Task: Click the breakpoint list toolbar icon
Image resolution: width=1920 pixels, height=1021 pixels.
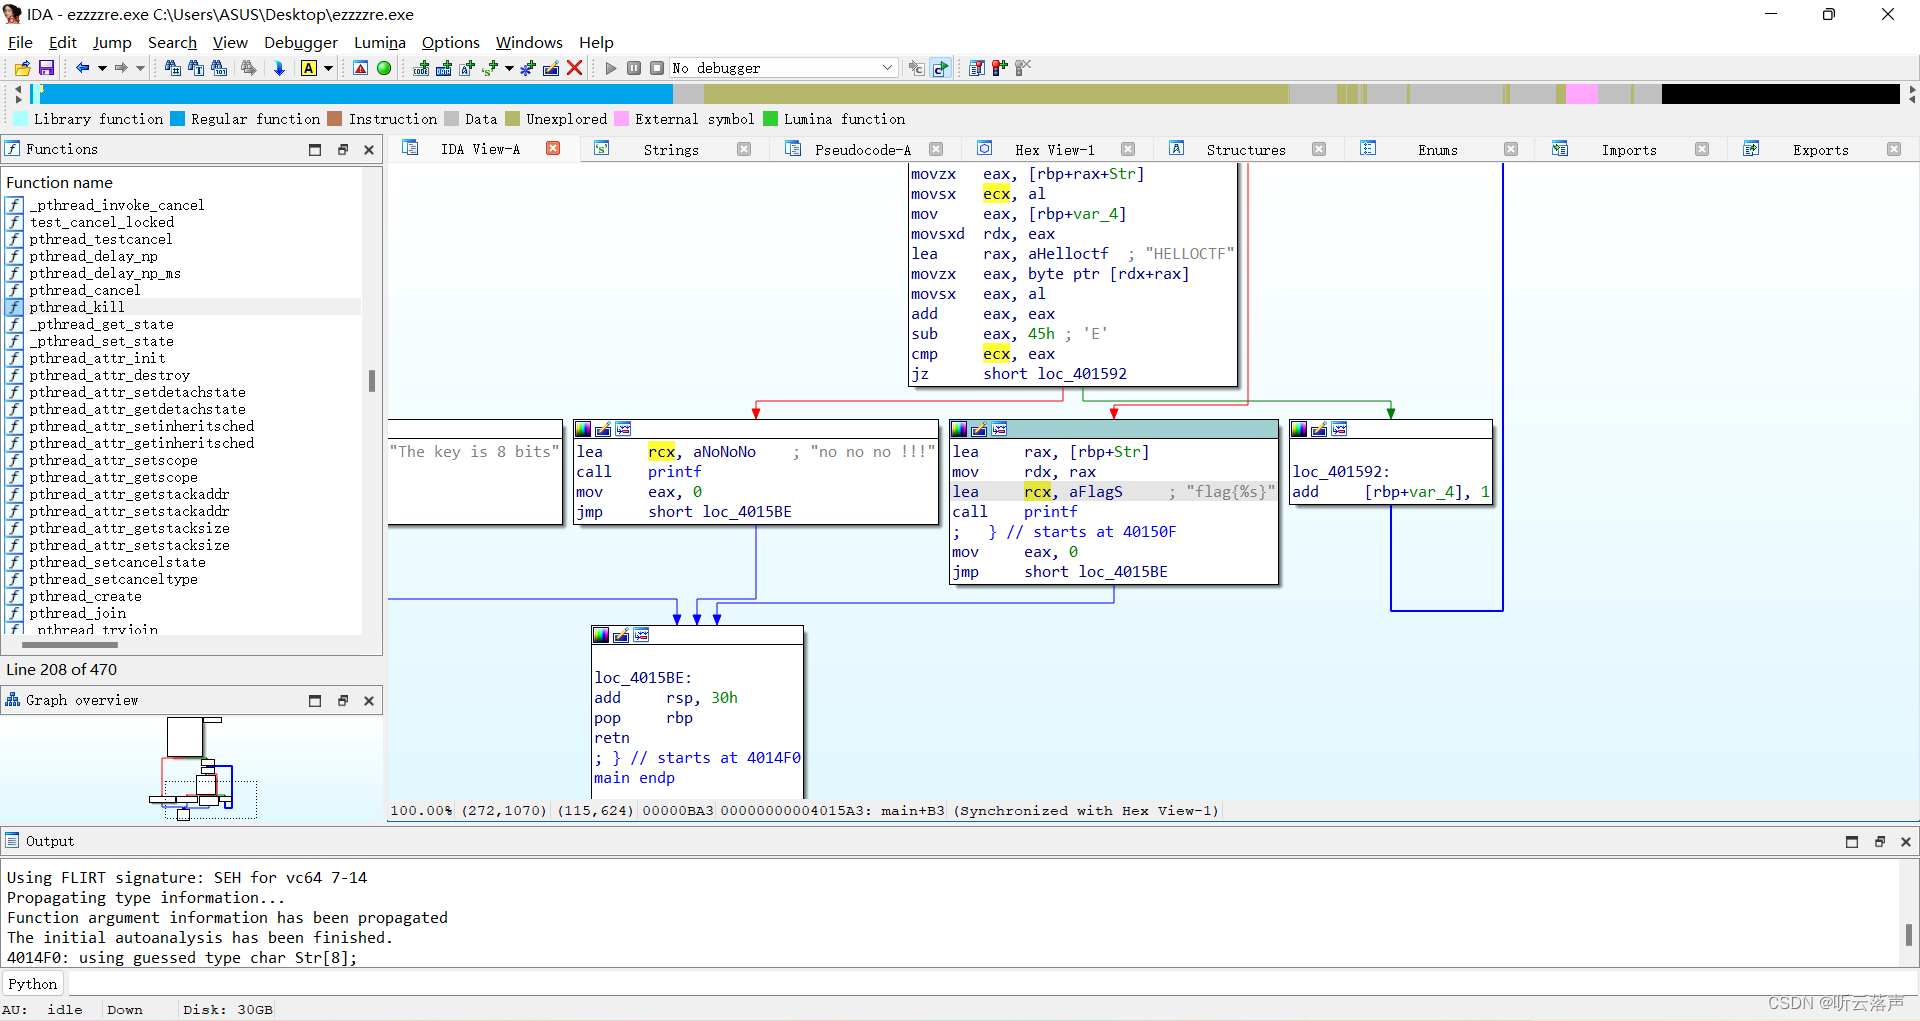Action: [x=976, y=68]
